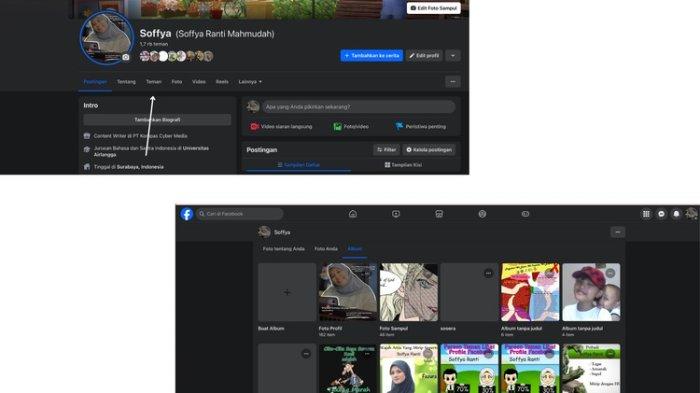This screenshot has height=393, width=700.
Task: Open options on soeera album
Action: coord(488,273)
